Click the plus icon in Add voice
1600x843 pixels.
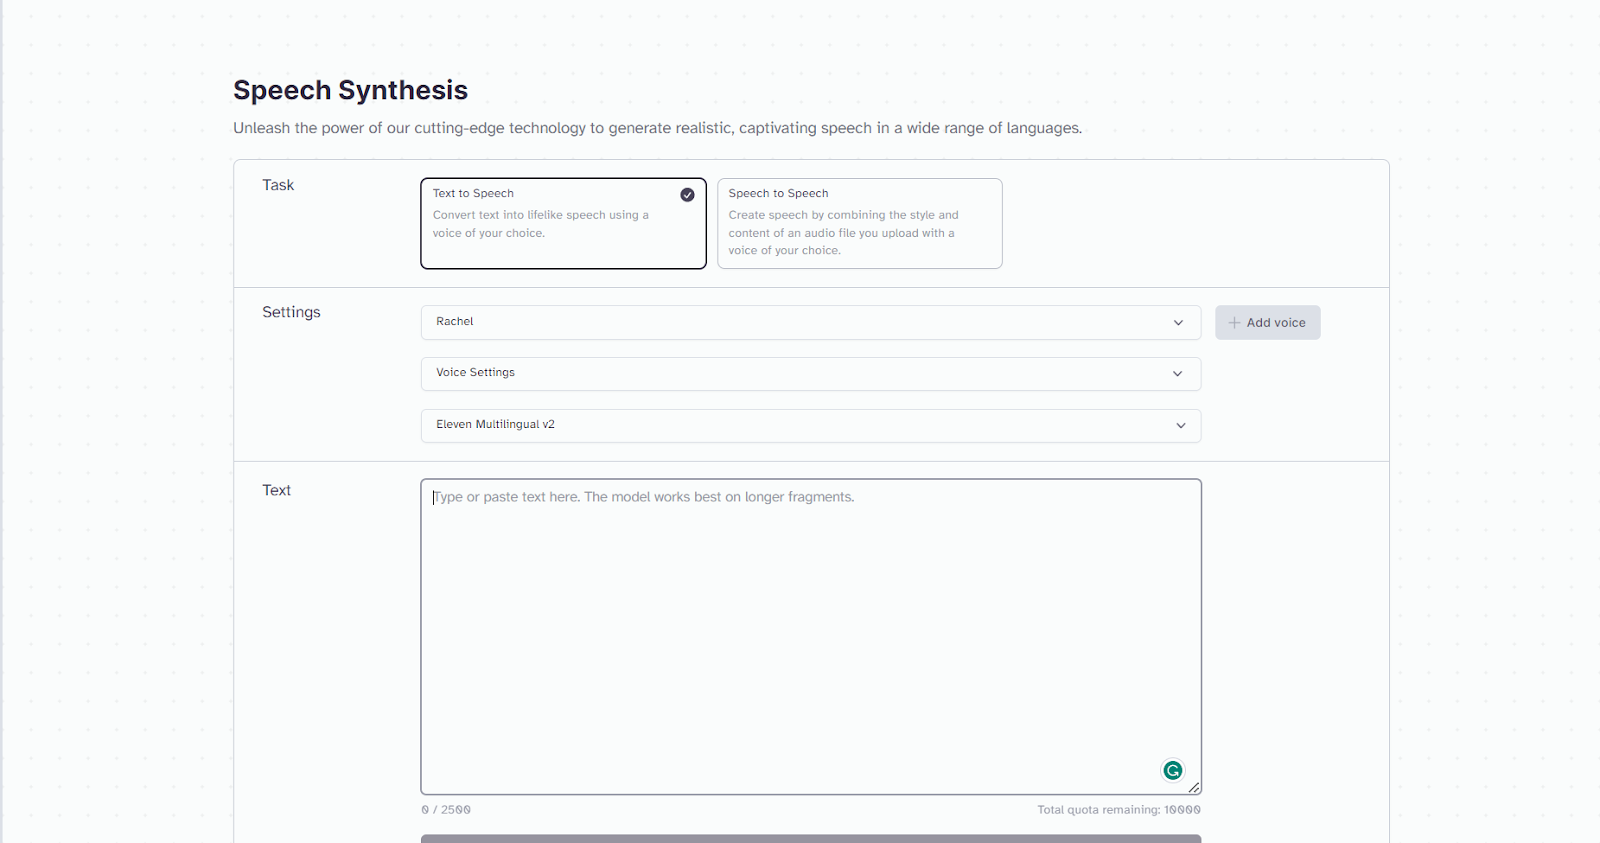coord(1234,322)
